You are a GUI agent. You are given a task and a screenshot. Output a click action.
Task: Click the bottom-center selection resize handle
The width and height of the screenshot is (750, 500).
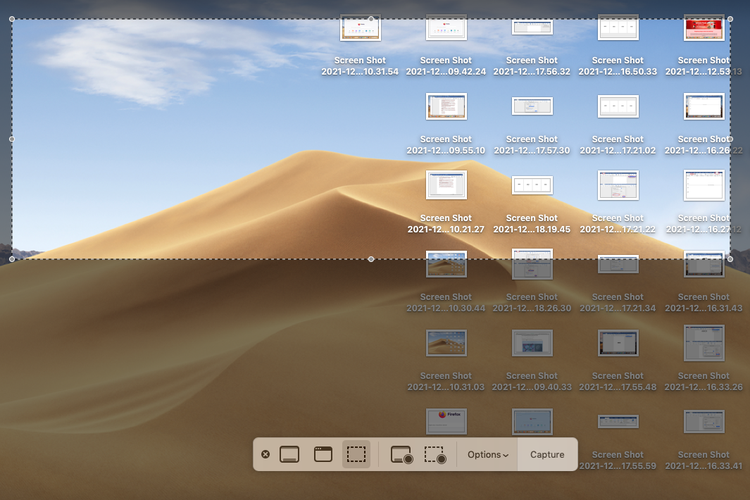click(371, 259)
